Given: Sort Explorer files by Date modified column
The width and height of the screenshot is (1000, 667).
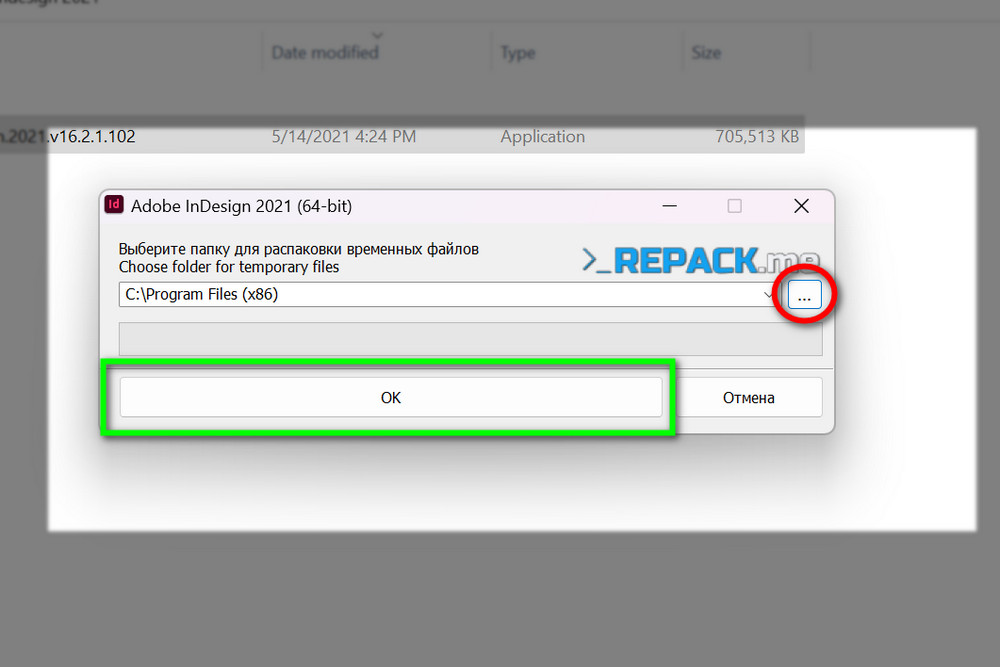Looking at the screenshot, I should tap(325, 52).
